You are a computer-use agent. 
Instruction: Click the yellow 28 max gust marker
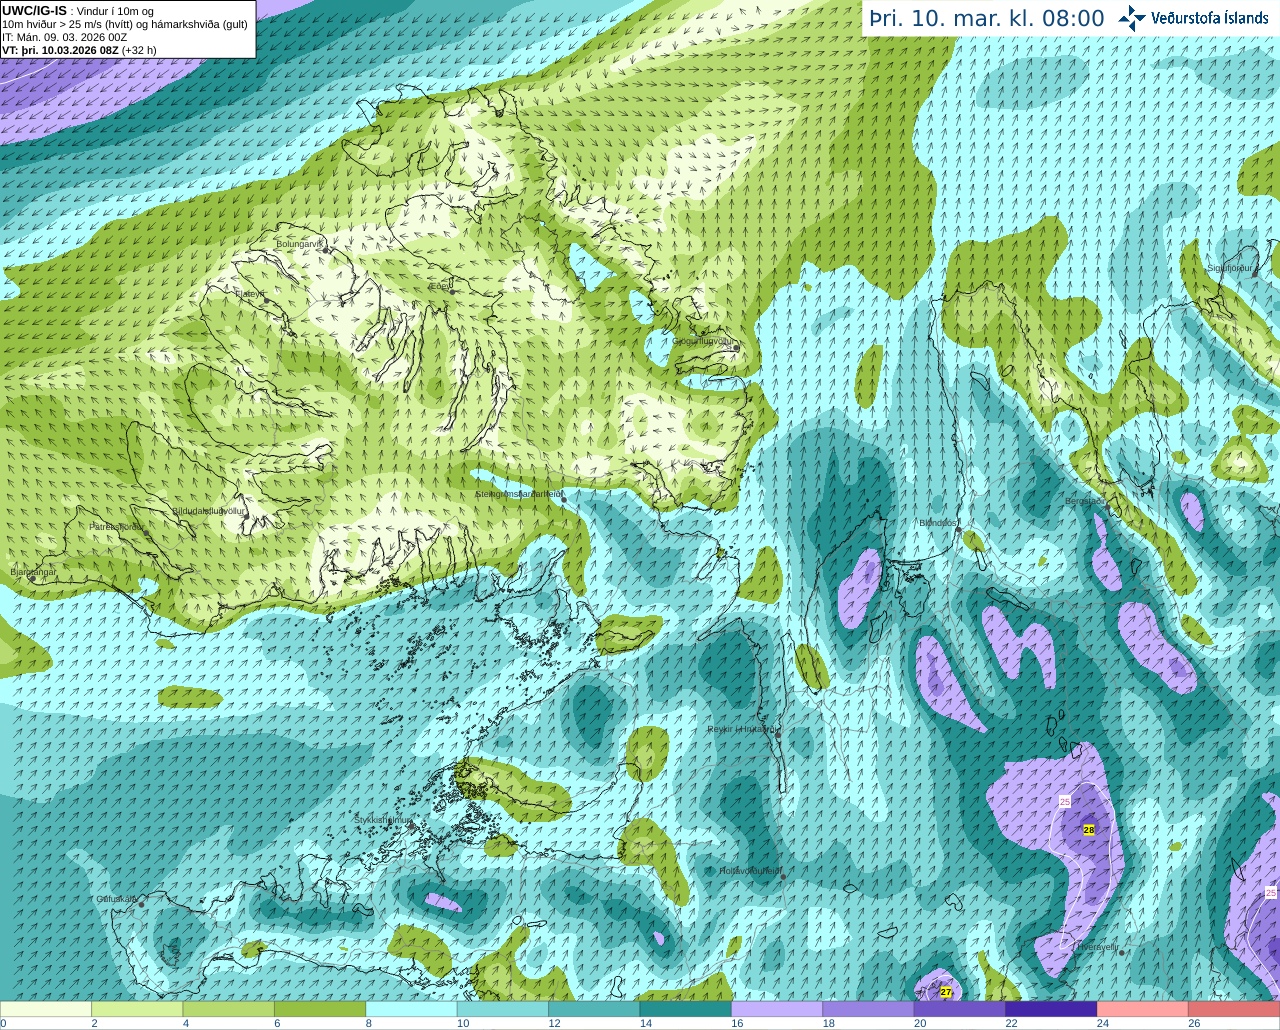[1089, 830]
